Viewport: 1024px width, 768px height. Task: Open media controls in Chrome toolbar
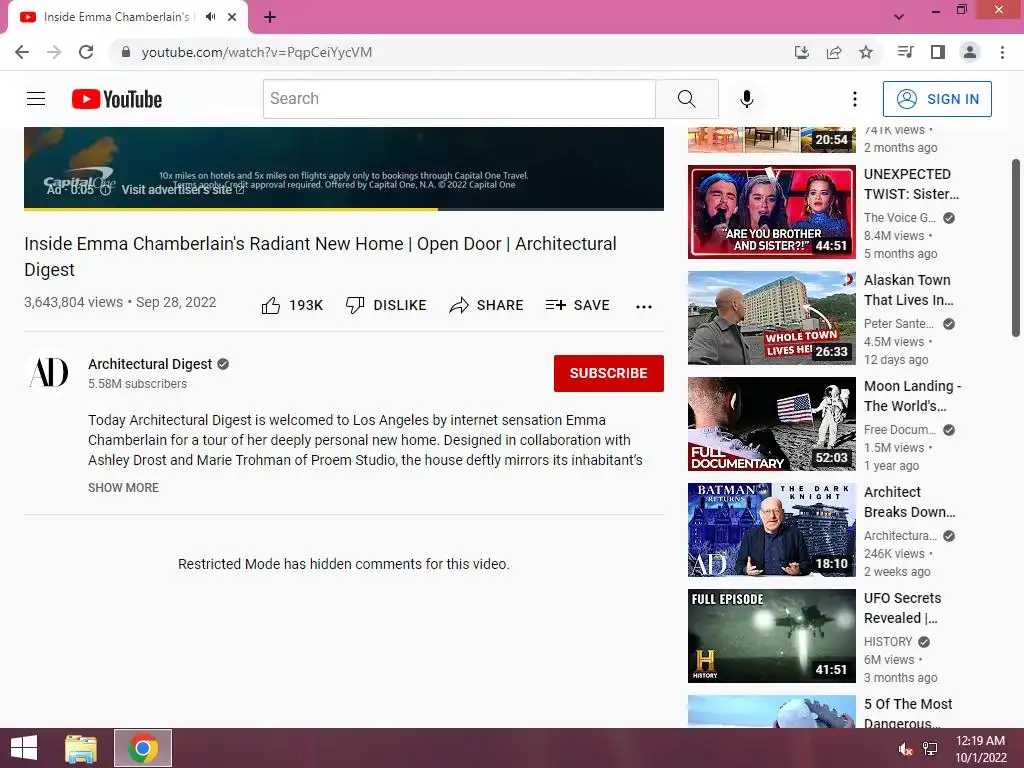click(x=905, y=52)
